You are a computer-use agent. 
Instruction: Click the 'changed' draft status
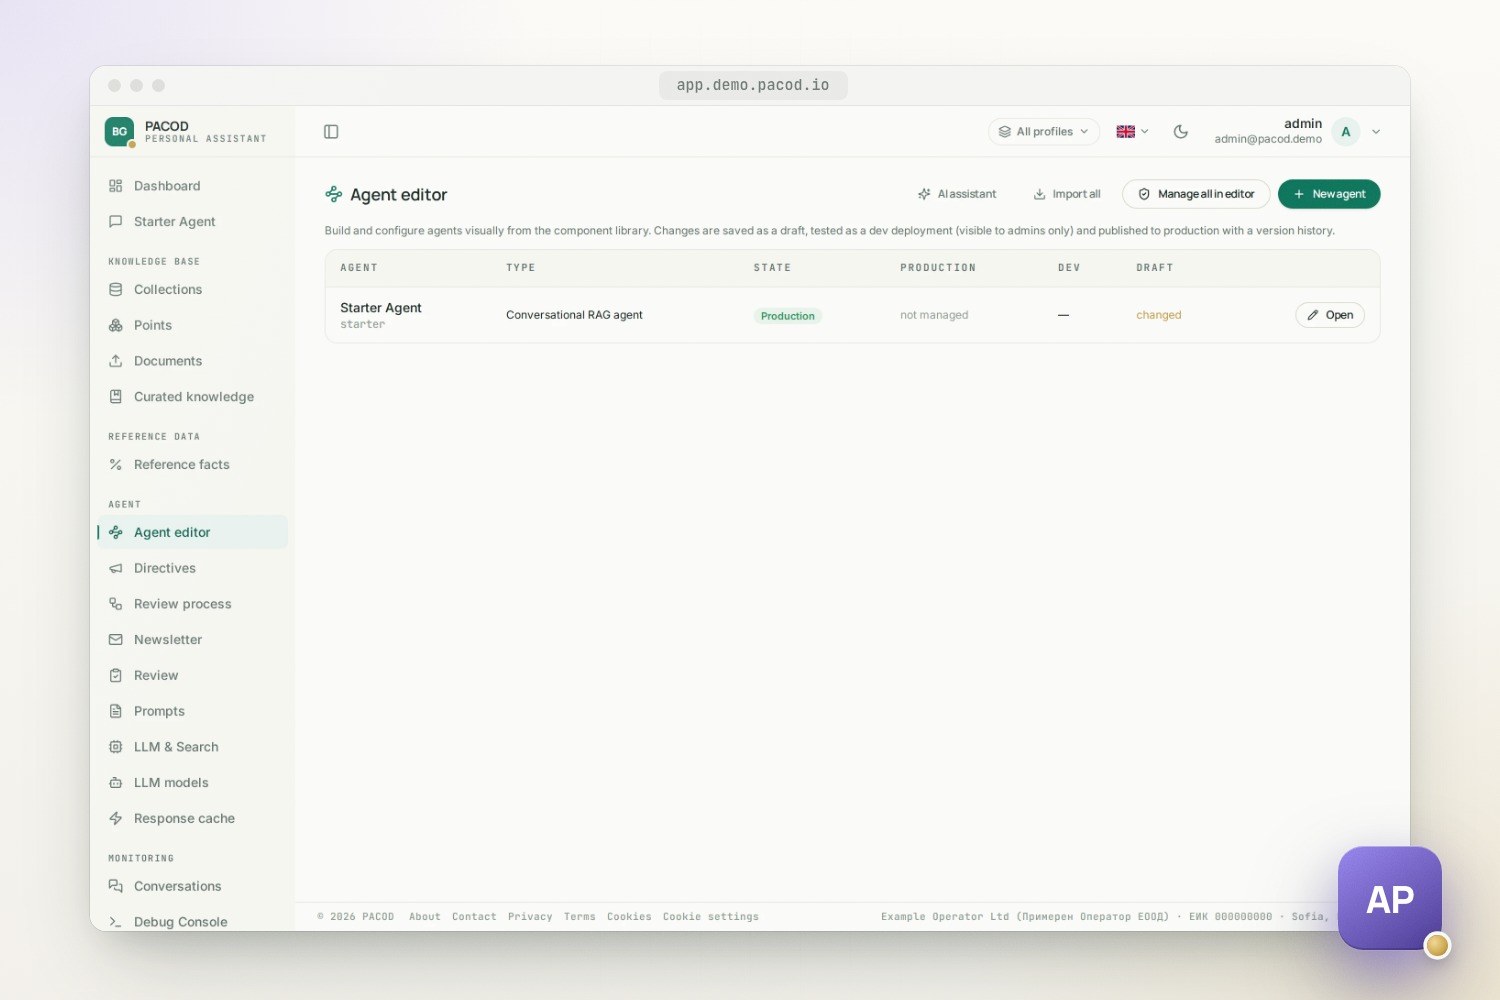[1158, 315]
